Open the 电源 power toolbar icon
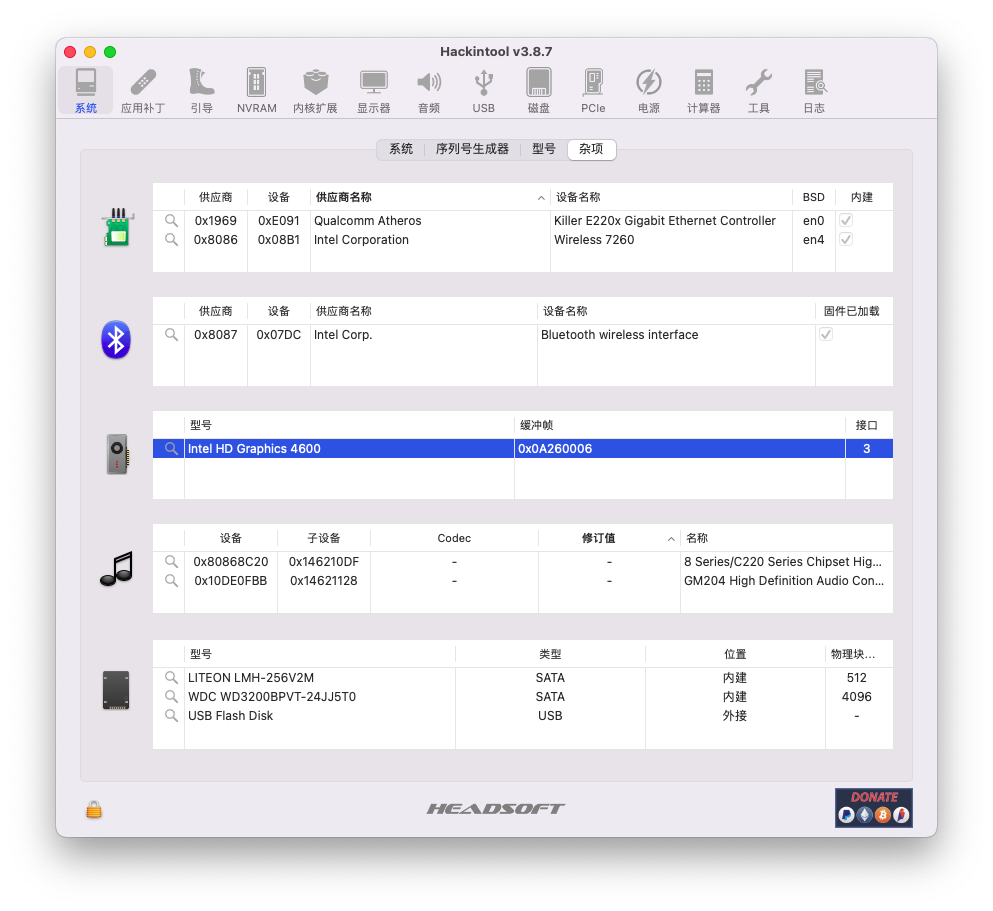This screenshot has height=911, width=993. pos(648,91)
